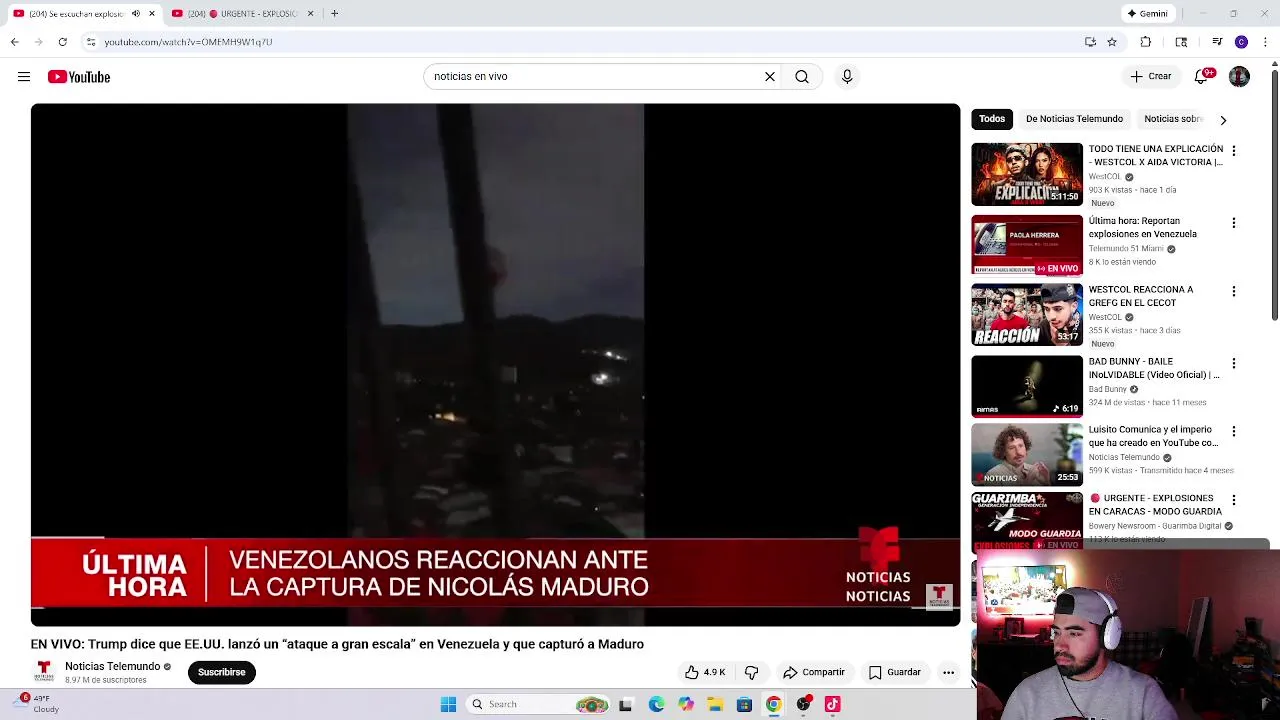Open the Chrome profile C avatar
Screen dimensions: 1280x720
coord(1241,42)
